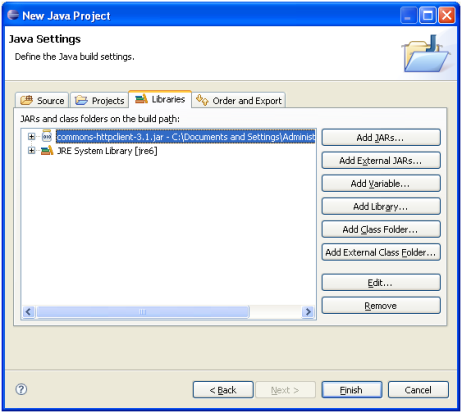Click the help question mark icon
The height and width of the screenshot is (413, 462).
point(21,389)
